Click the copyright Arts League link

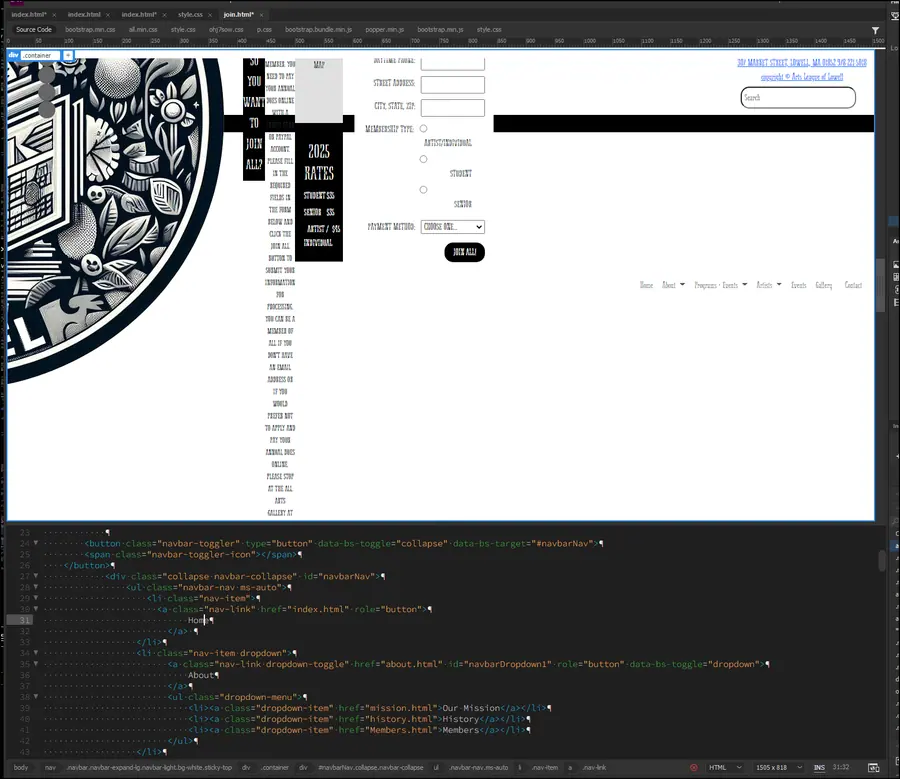[802, 76]
